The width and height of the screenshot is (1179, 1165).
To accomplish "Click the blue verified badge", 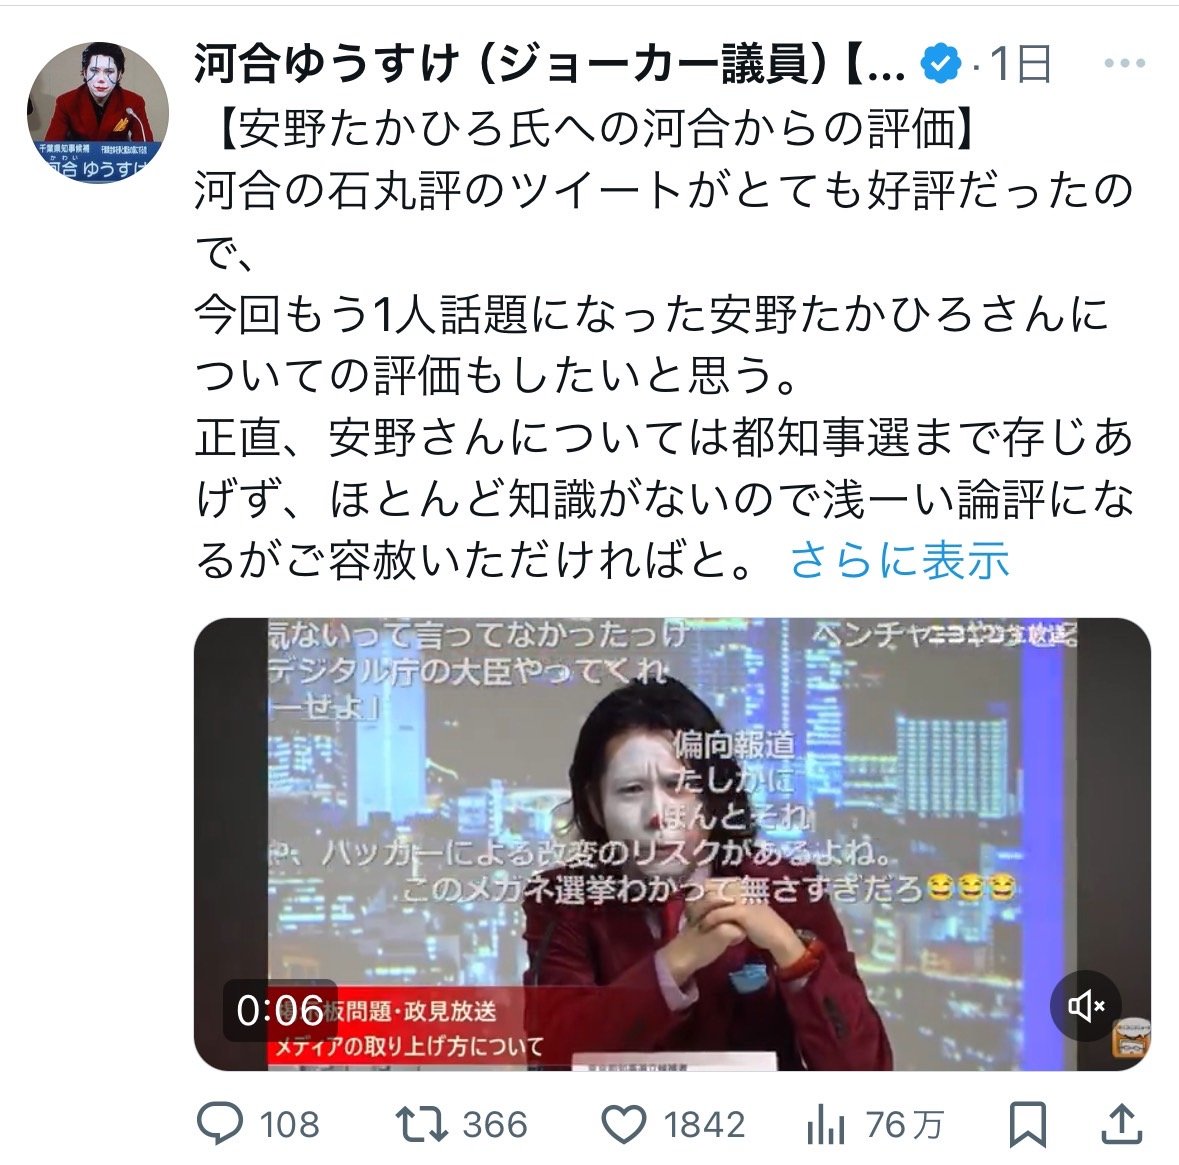I will click(x=941, y=63).
